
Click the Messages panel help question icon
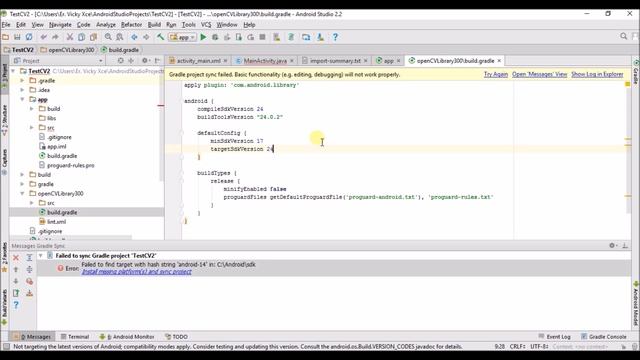click(x=16, y=305)
